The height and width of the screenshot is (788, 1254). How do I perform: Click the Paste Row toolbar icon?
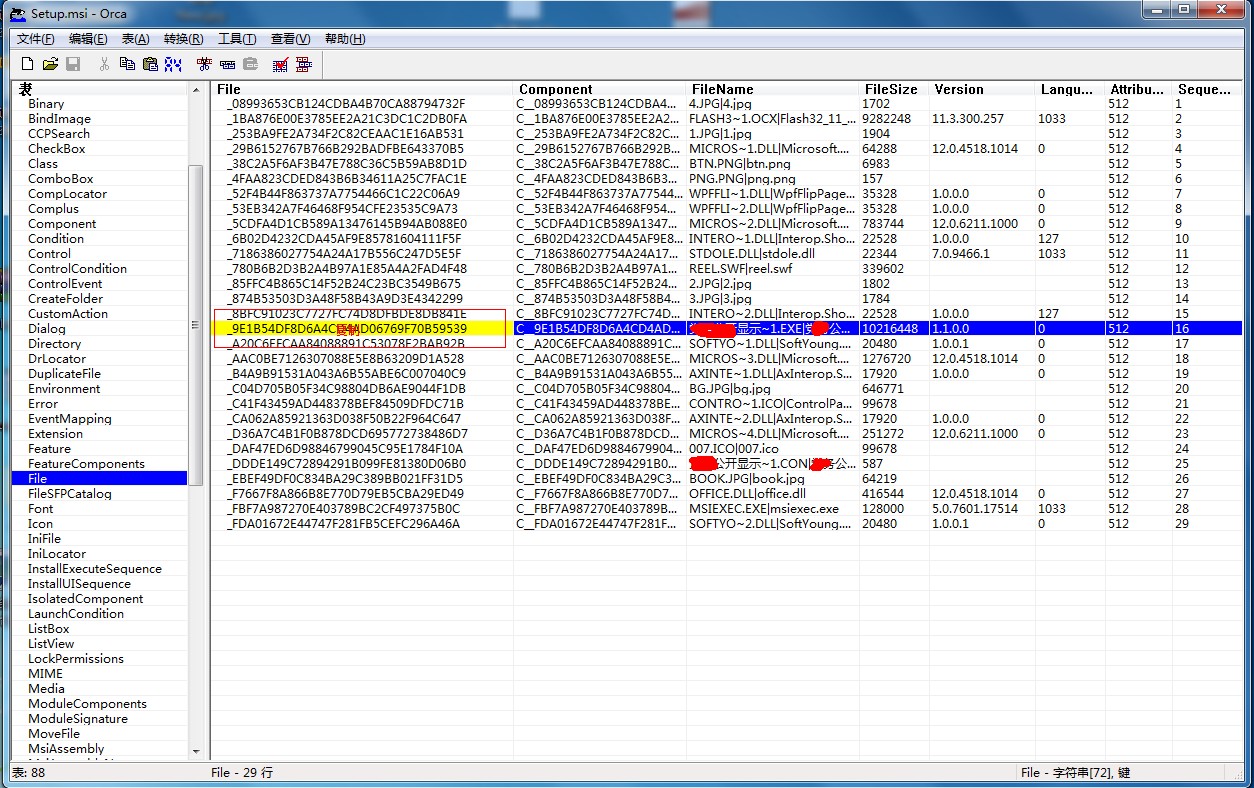[x=250, y=64]
